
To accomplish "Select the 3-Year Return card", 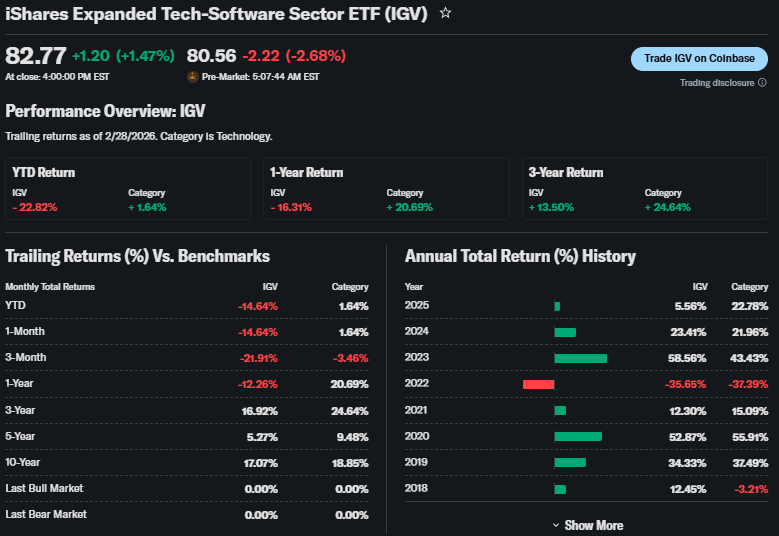I will [x=645, y=188].
